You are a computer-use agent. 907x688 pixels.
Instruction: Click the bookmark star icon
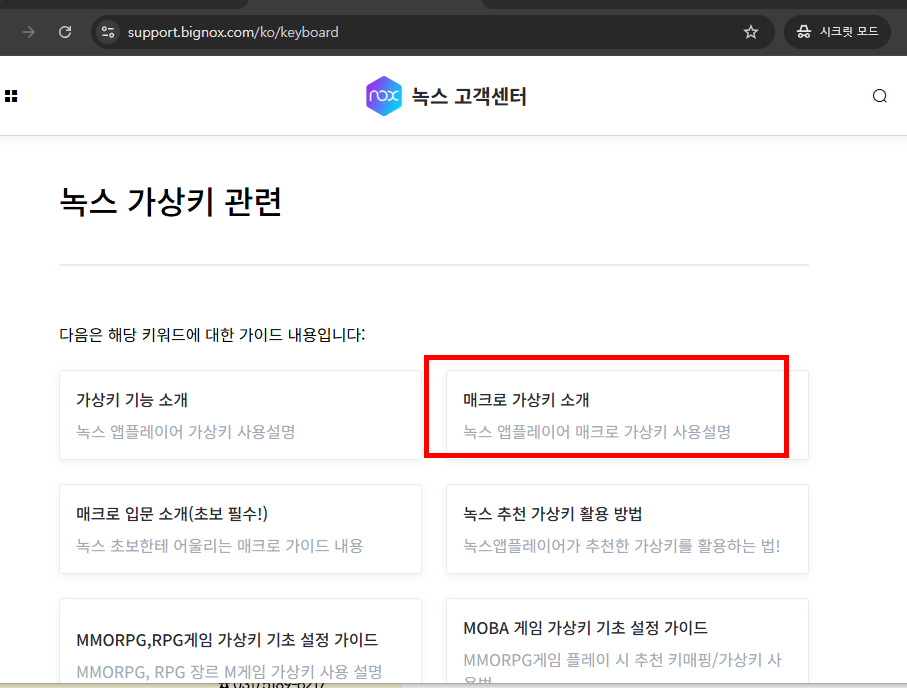[750, 31]
